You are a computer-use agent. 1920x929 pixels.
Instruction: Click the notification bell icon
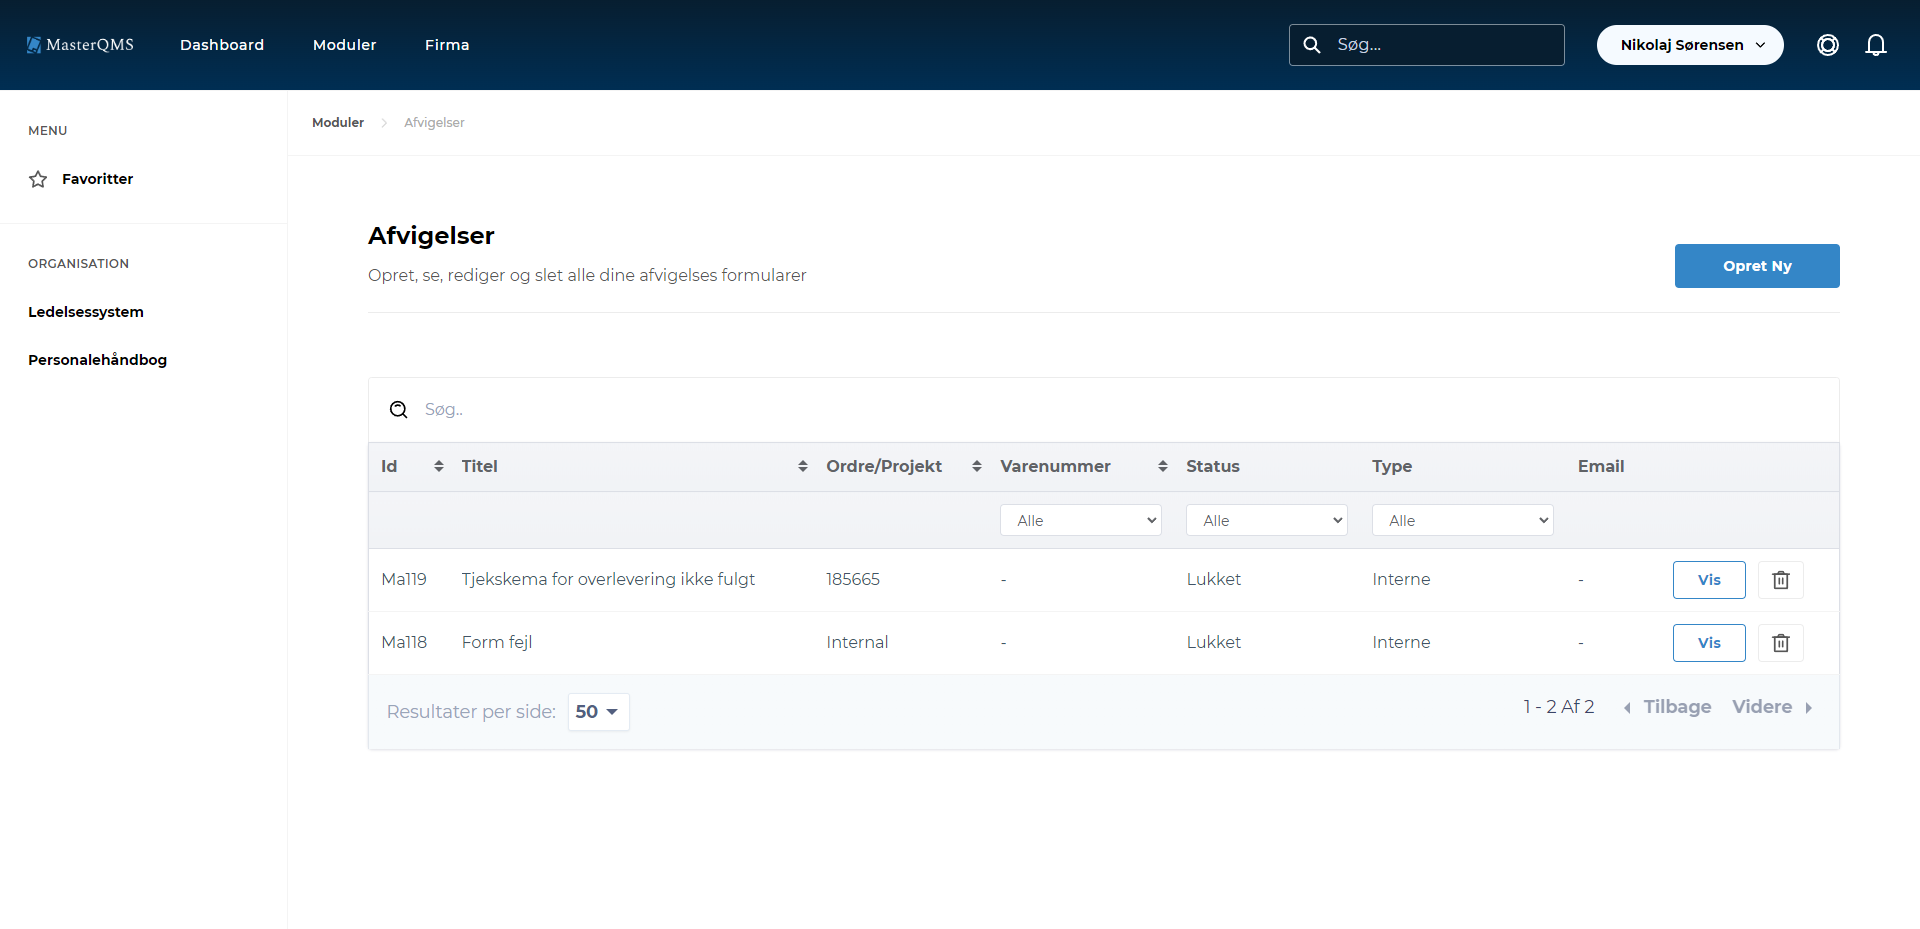(x=1875, y=45)
